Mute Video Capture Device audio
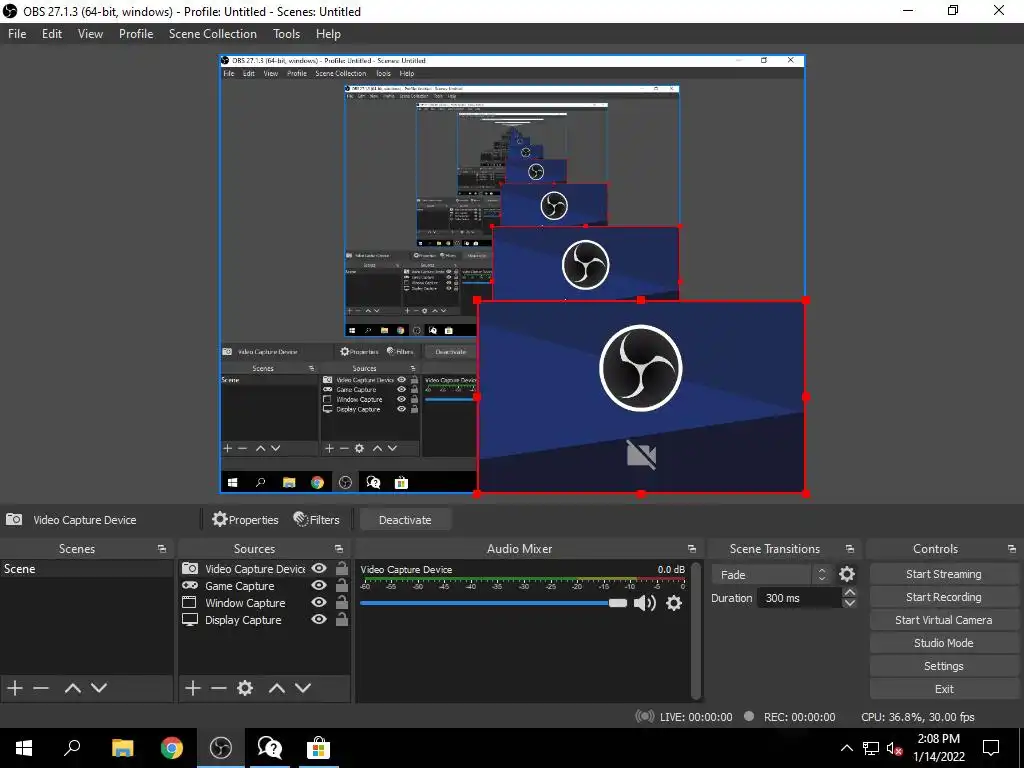Viewport: 1024px width, 768px height. [645, 603]
